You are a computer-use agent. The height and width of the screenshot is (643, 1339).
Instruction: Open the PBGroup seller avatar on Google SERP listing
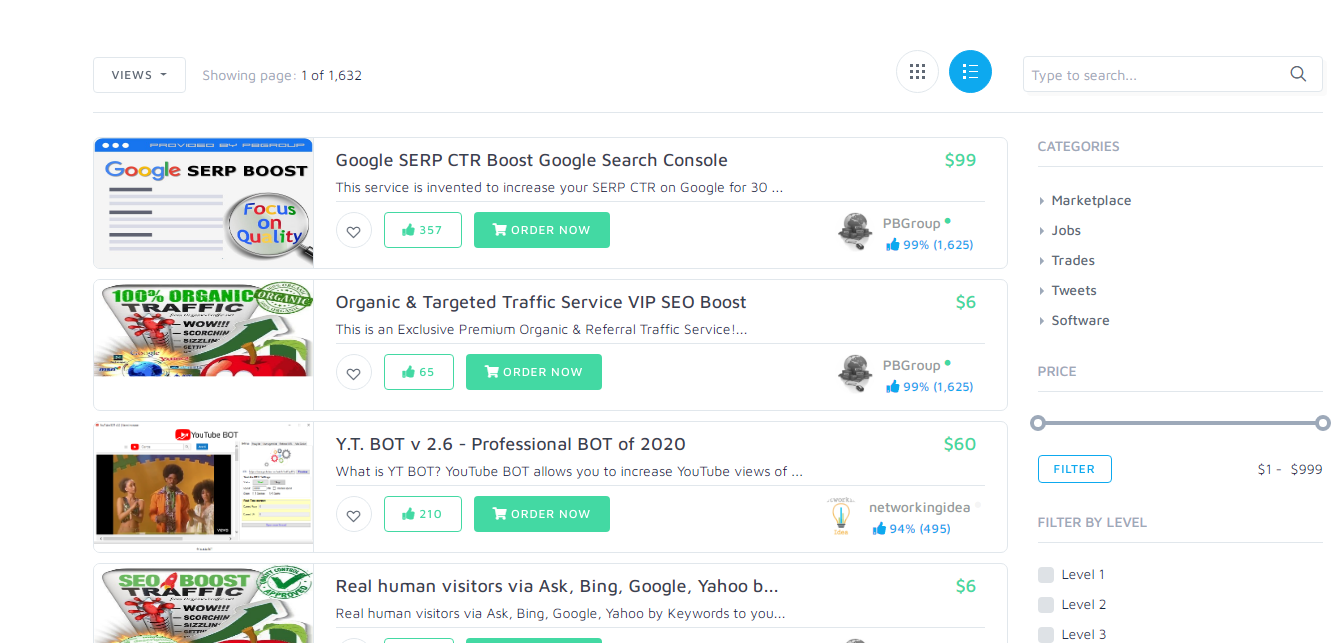click(854, 231)
